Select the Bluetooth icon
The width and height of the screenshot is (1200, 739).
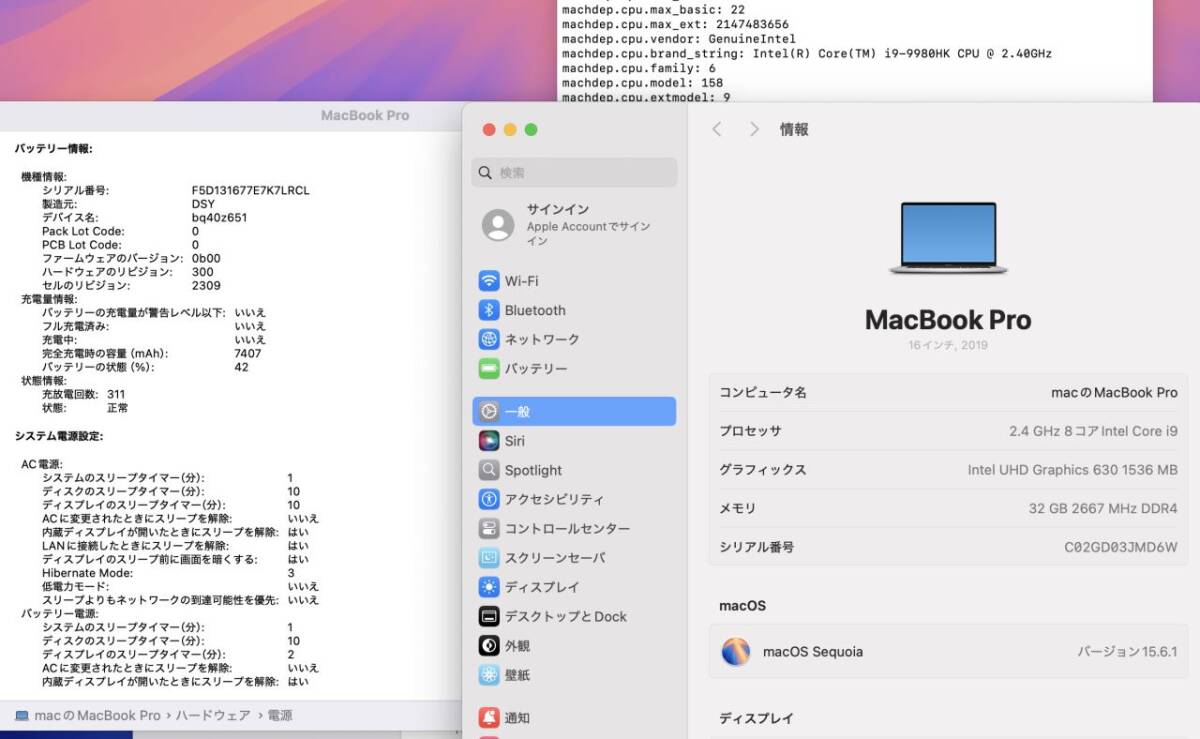489,310
